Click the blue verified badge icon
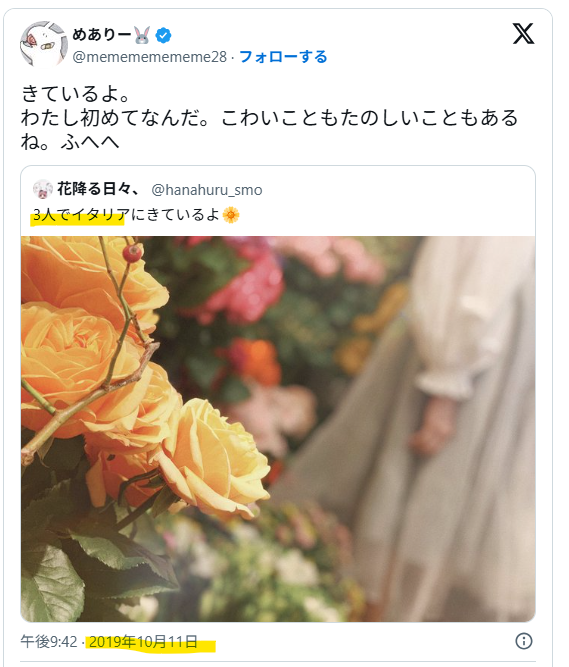569x667 pixels. (163, 35)
